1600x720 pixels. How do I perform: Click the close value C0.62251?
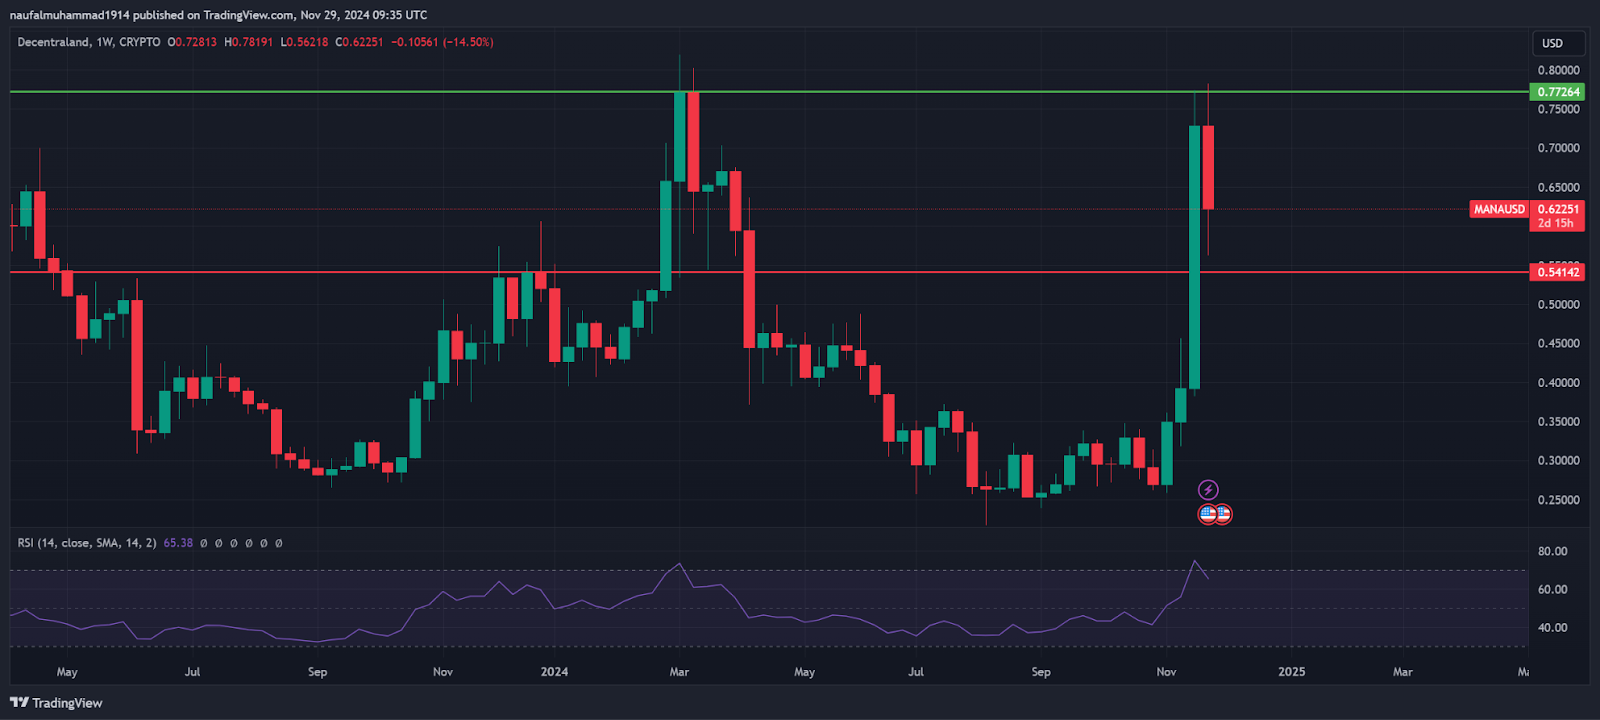click(359, 42)
